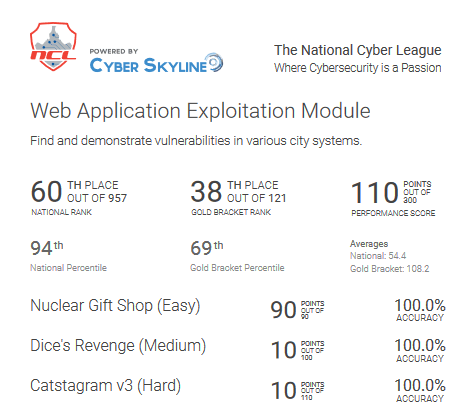The width and height of the screenshot is (466, 409).
Task: Select the 38th place gold bracket rank
Action: [238, 197]
